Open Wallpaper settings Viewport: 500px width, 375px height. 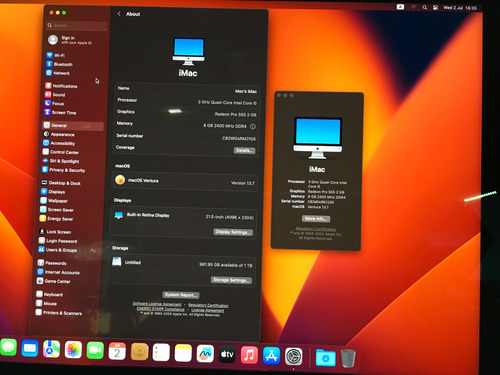54,201
